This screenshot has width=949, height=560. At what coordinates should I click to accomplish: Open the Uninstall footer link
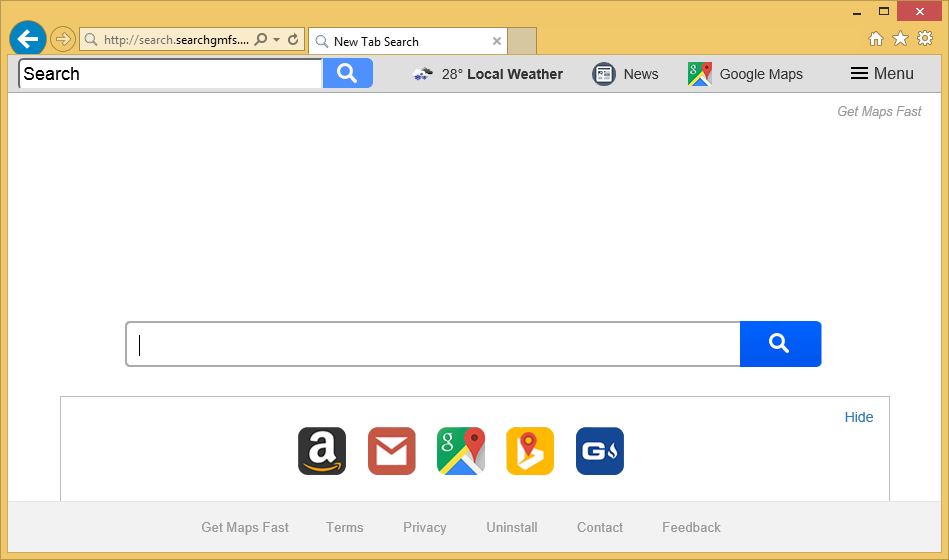(x=512, y=527)
